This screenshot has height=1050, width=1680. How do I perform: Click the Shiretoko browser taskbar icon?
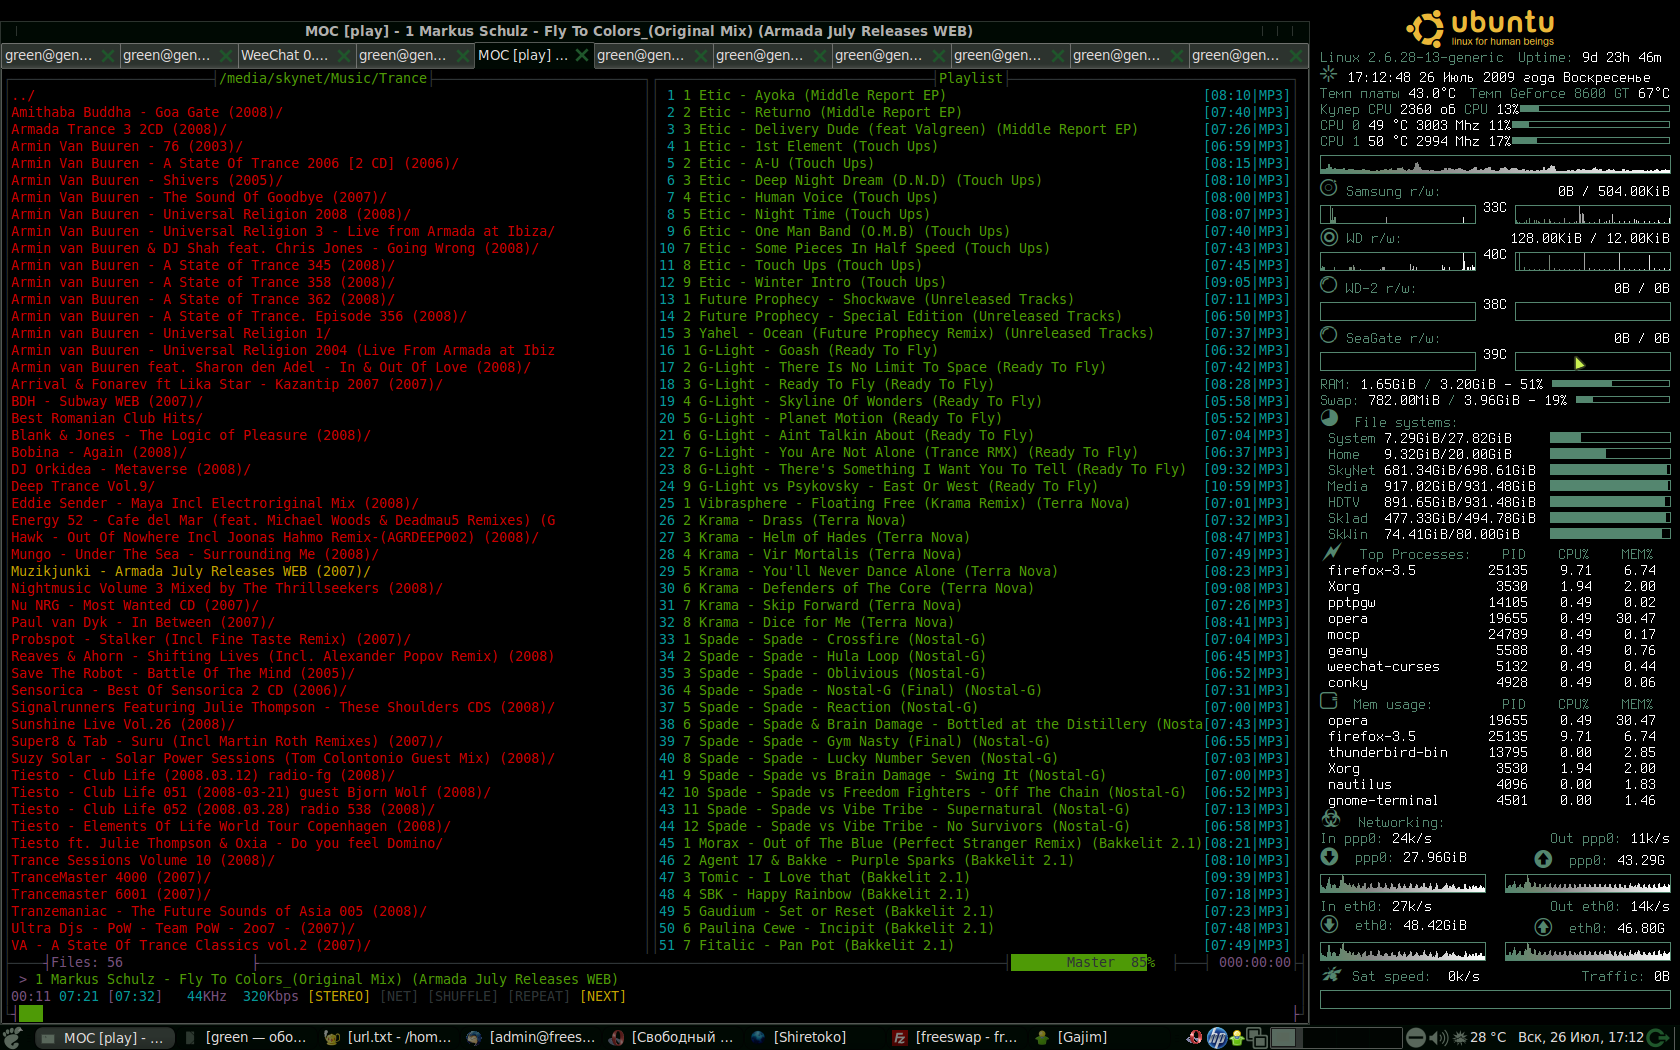(758, 1037)
